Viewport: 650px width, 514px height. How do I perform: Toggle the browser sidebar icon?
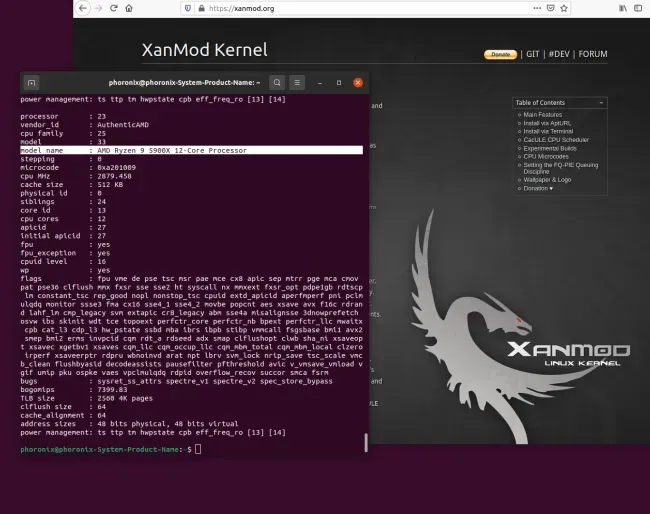pos(638,8)
